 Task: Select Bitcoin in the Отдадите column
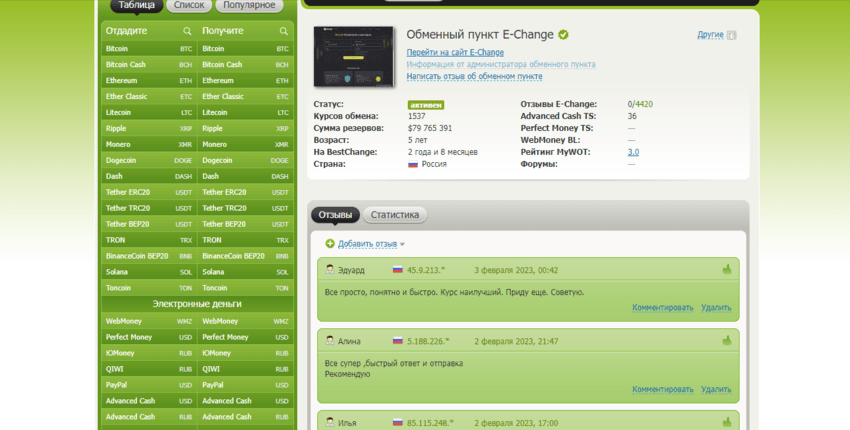[x=117, y=48]
